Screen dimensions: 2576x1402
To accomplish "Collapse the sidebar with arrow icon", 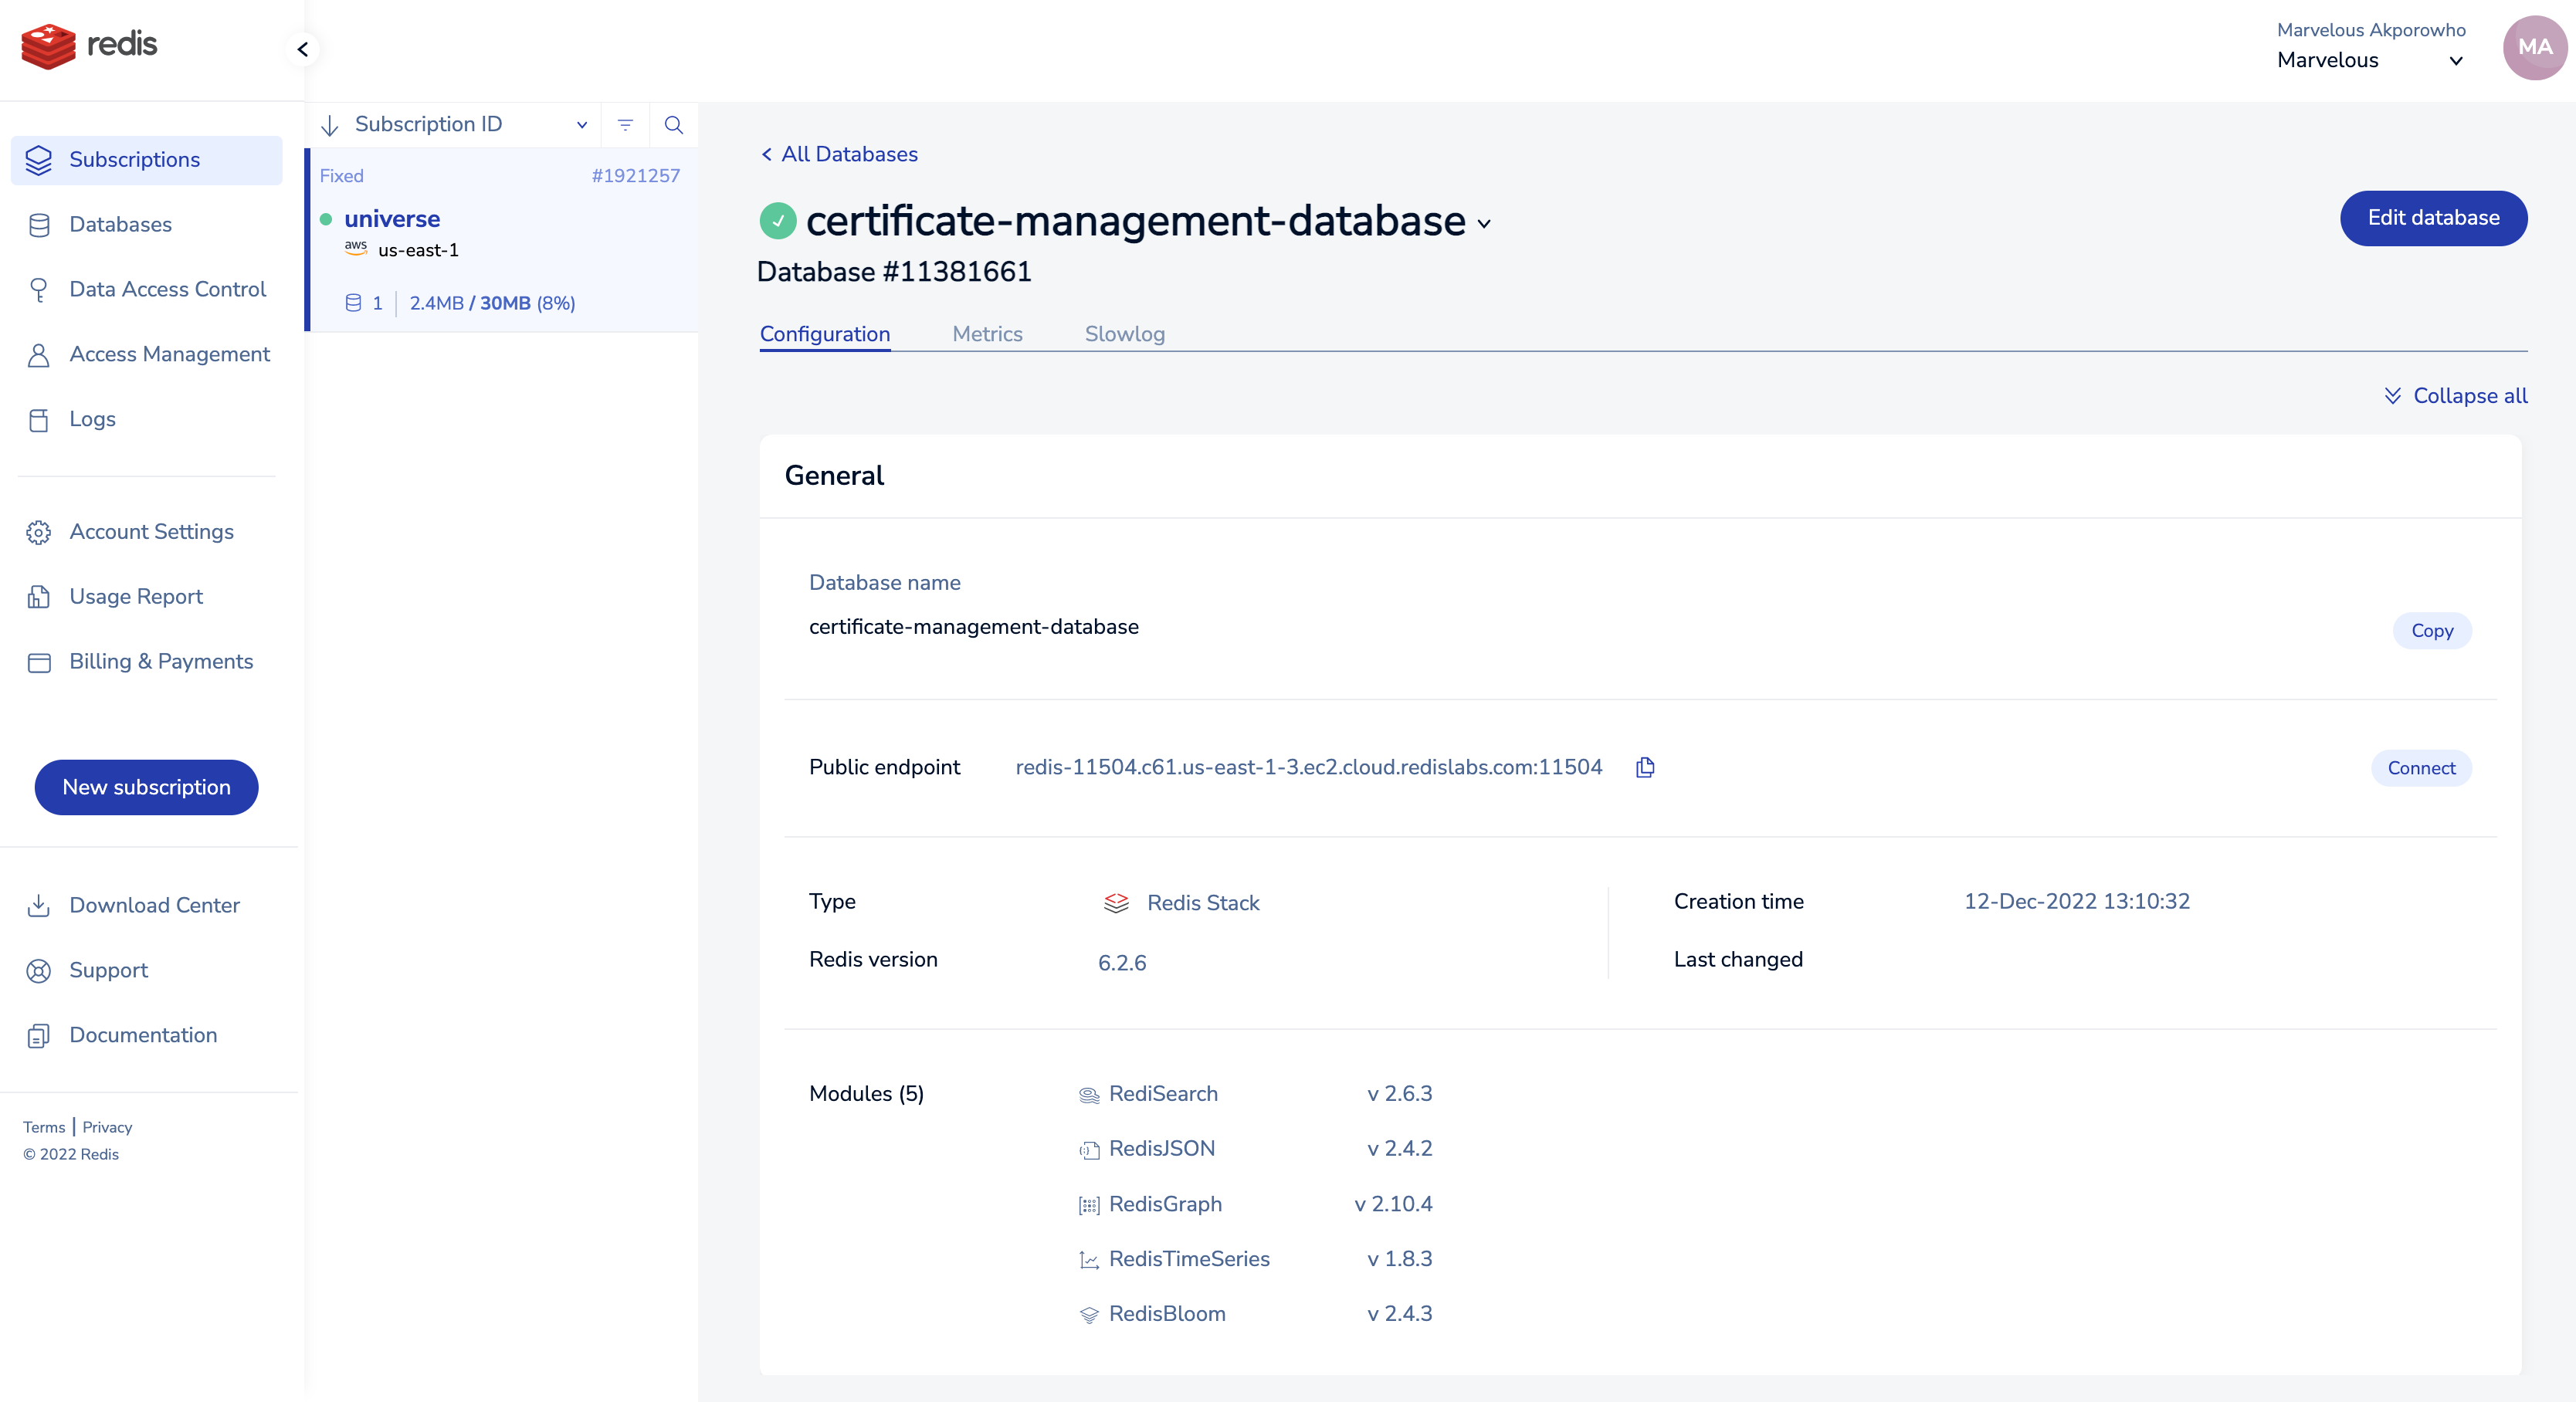I will [x=302, y=49].
